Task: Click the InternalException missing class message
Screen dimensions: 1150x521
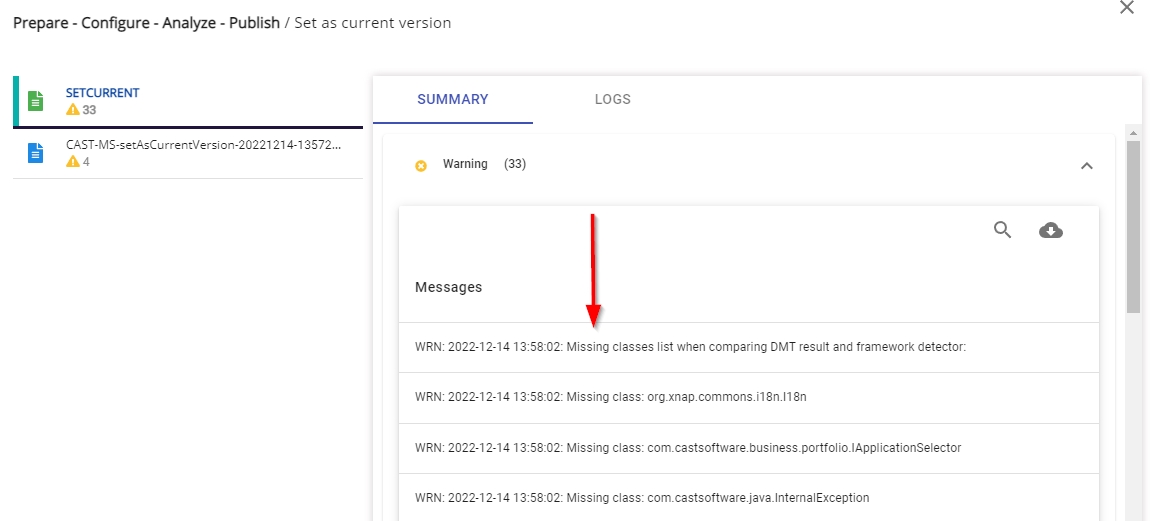Action: 642,498
